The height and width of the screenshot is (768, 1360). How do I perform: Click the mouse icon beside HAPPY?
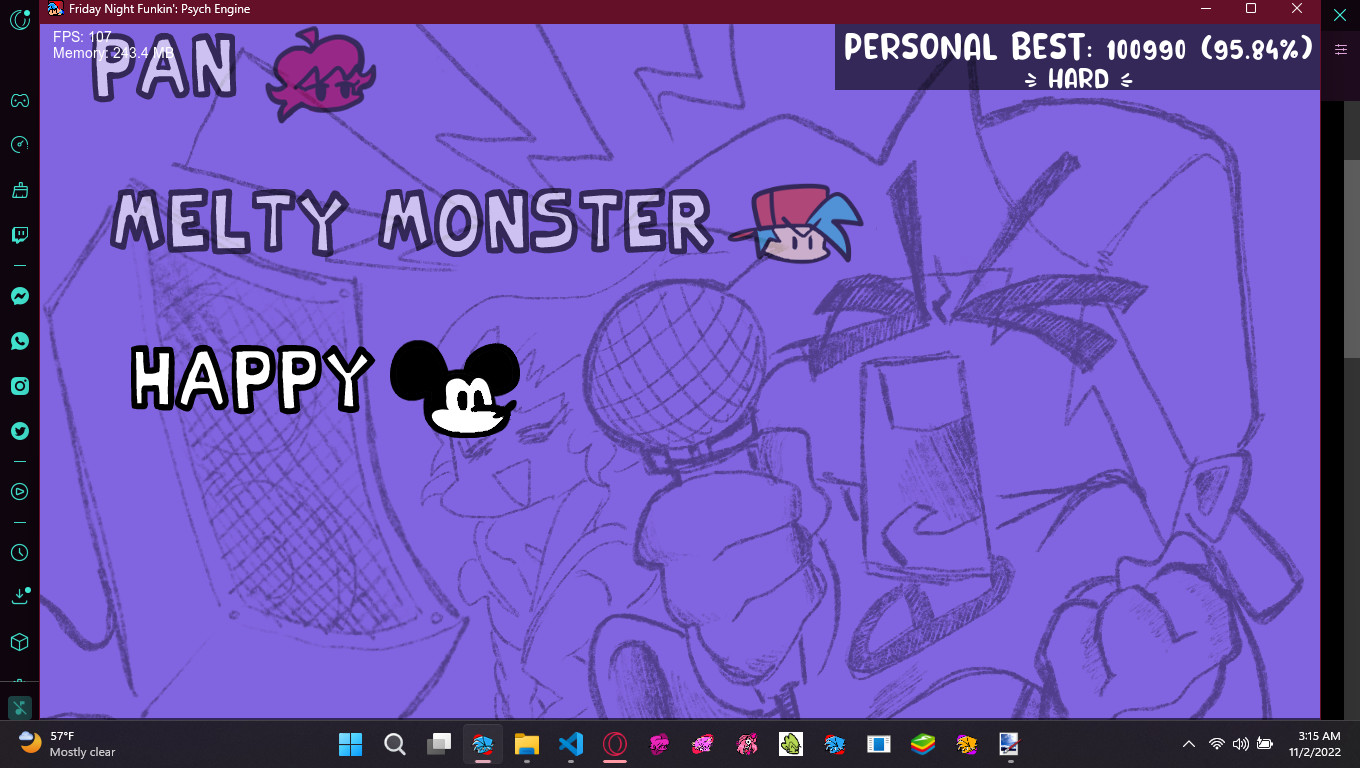(x=455, y=388)
